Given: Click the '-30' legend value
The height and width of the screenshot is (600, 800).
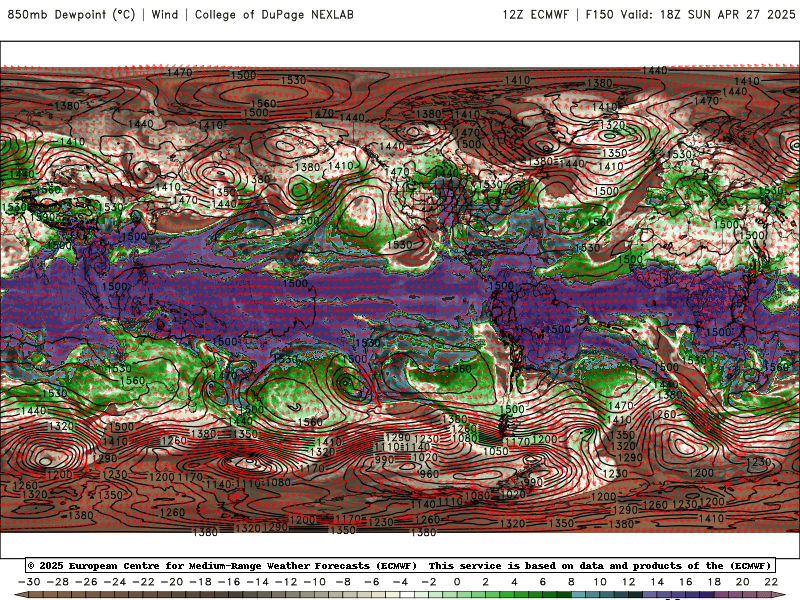Looking at the screenshot, I should 29,582.
